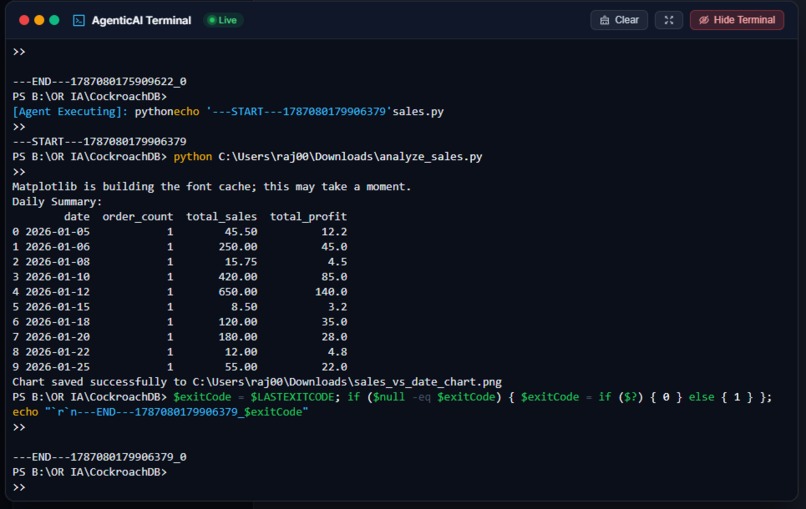
Task: Click the total_sales value 15.75
Action: point(241,262)
